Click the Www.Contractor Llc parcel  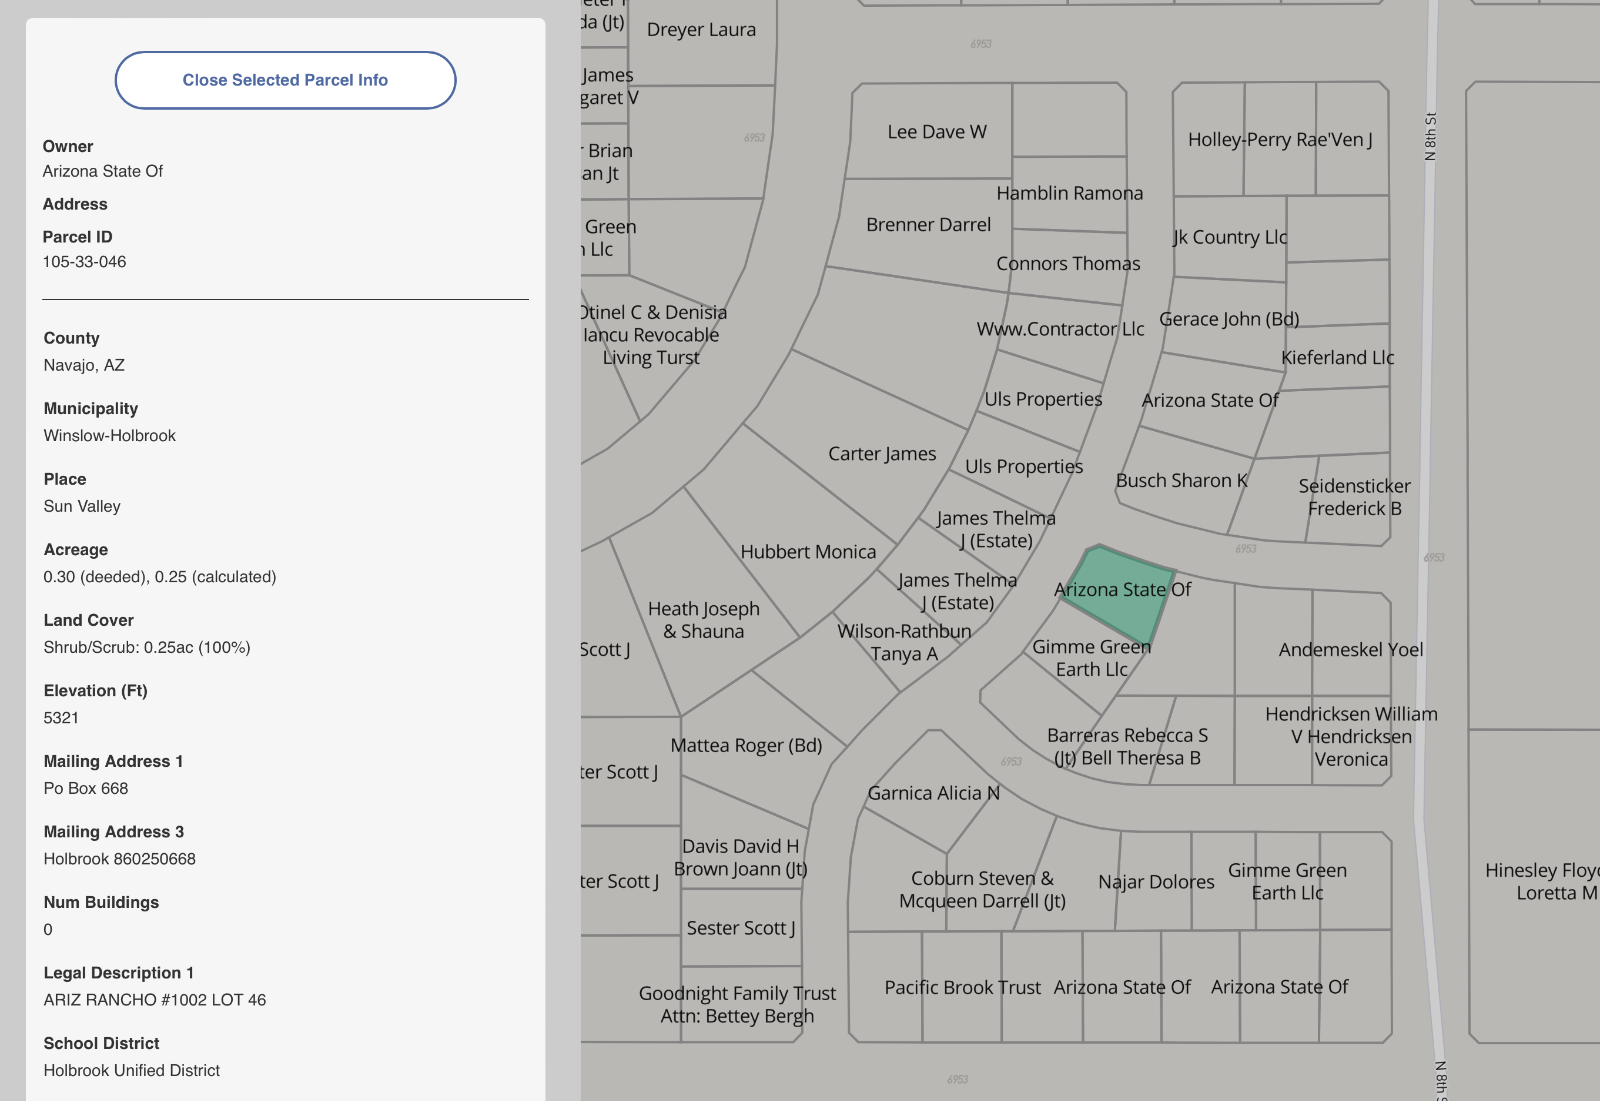click(x=1061, y=329)
